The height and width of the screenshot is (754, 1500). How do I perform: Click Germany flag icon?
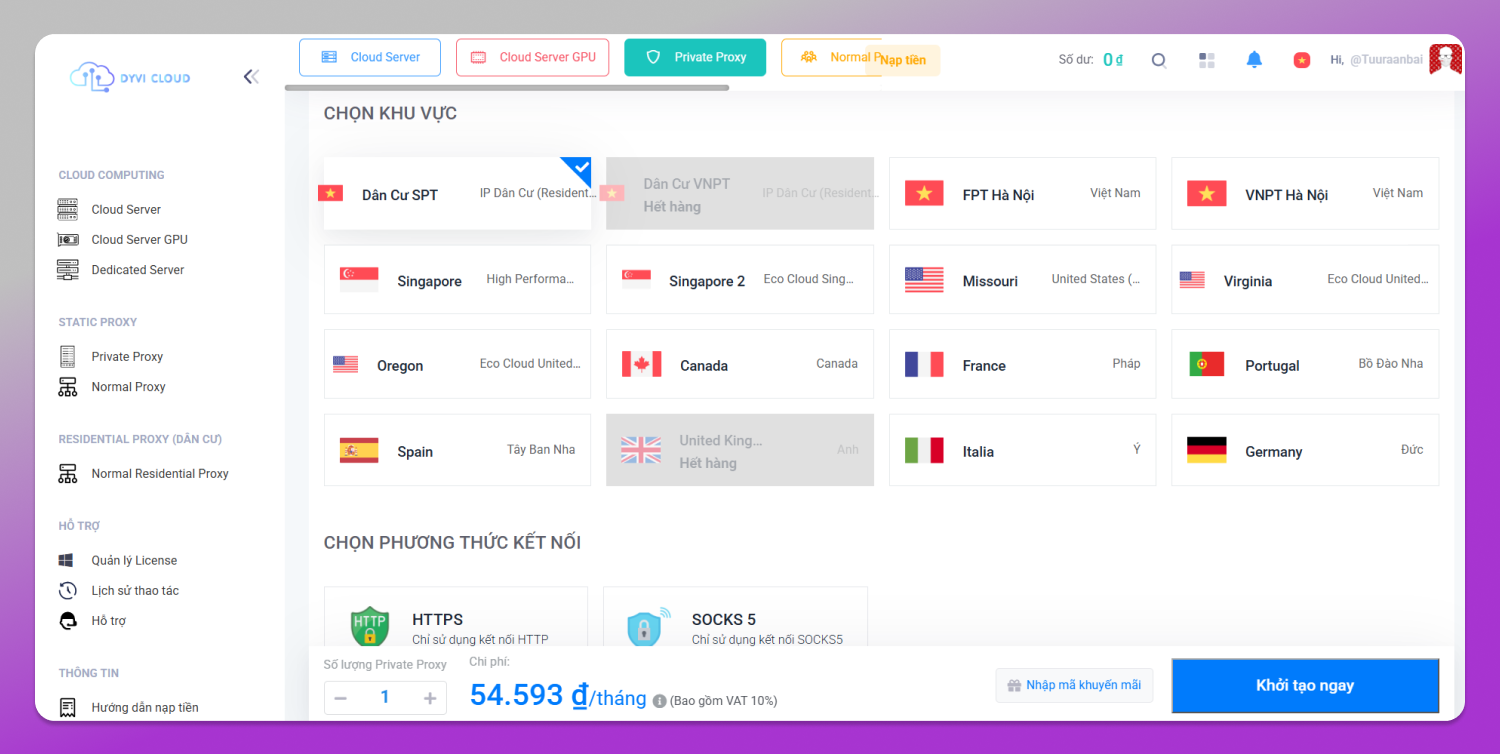click(x=1206, y=450)
